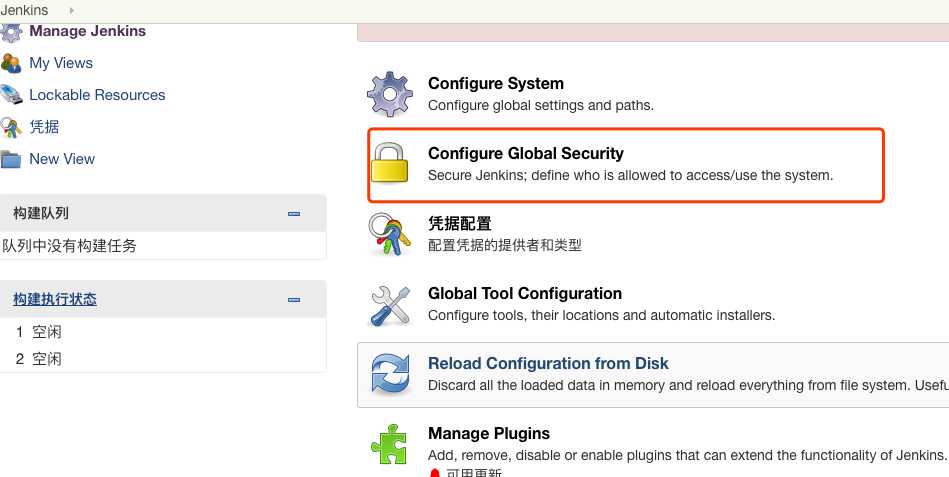Click the 构建队列 panel title

point(41,214)
